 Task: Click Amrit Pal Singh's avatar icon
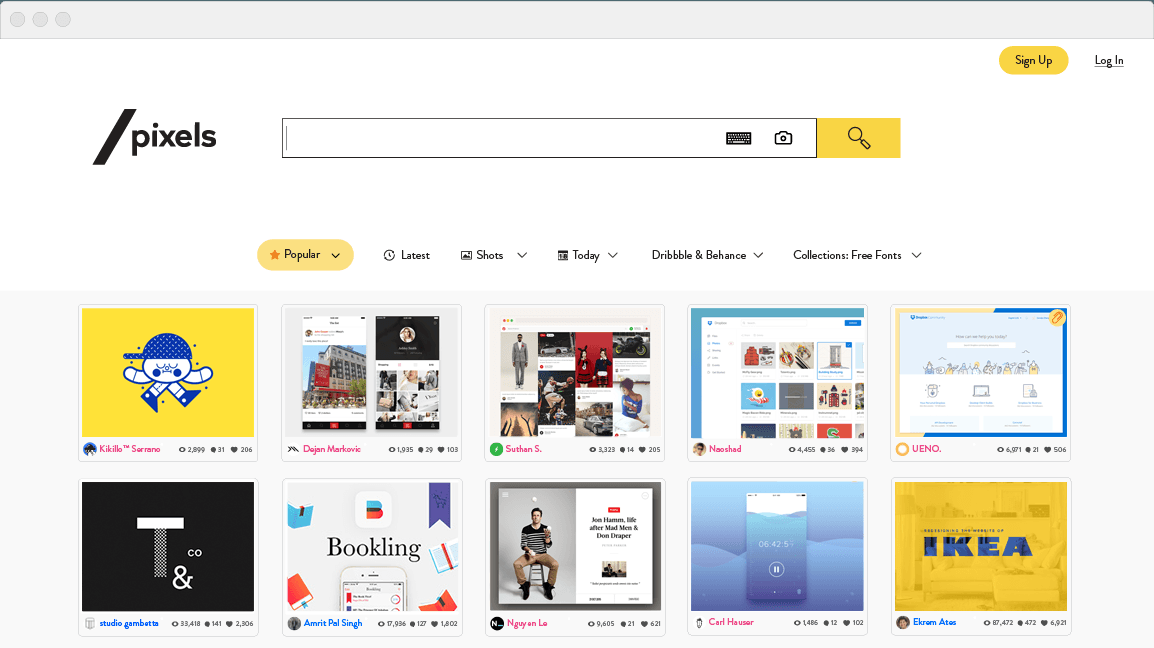[294, 624]
